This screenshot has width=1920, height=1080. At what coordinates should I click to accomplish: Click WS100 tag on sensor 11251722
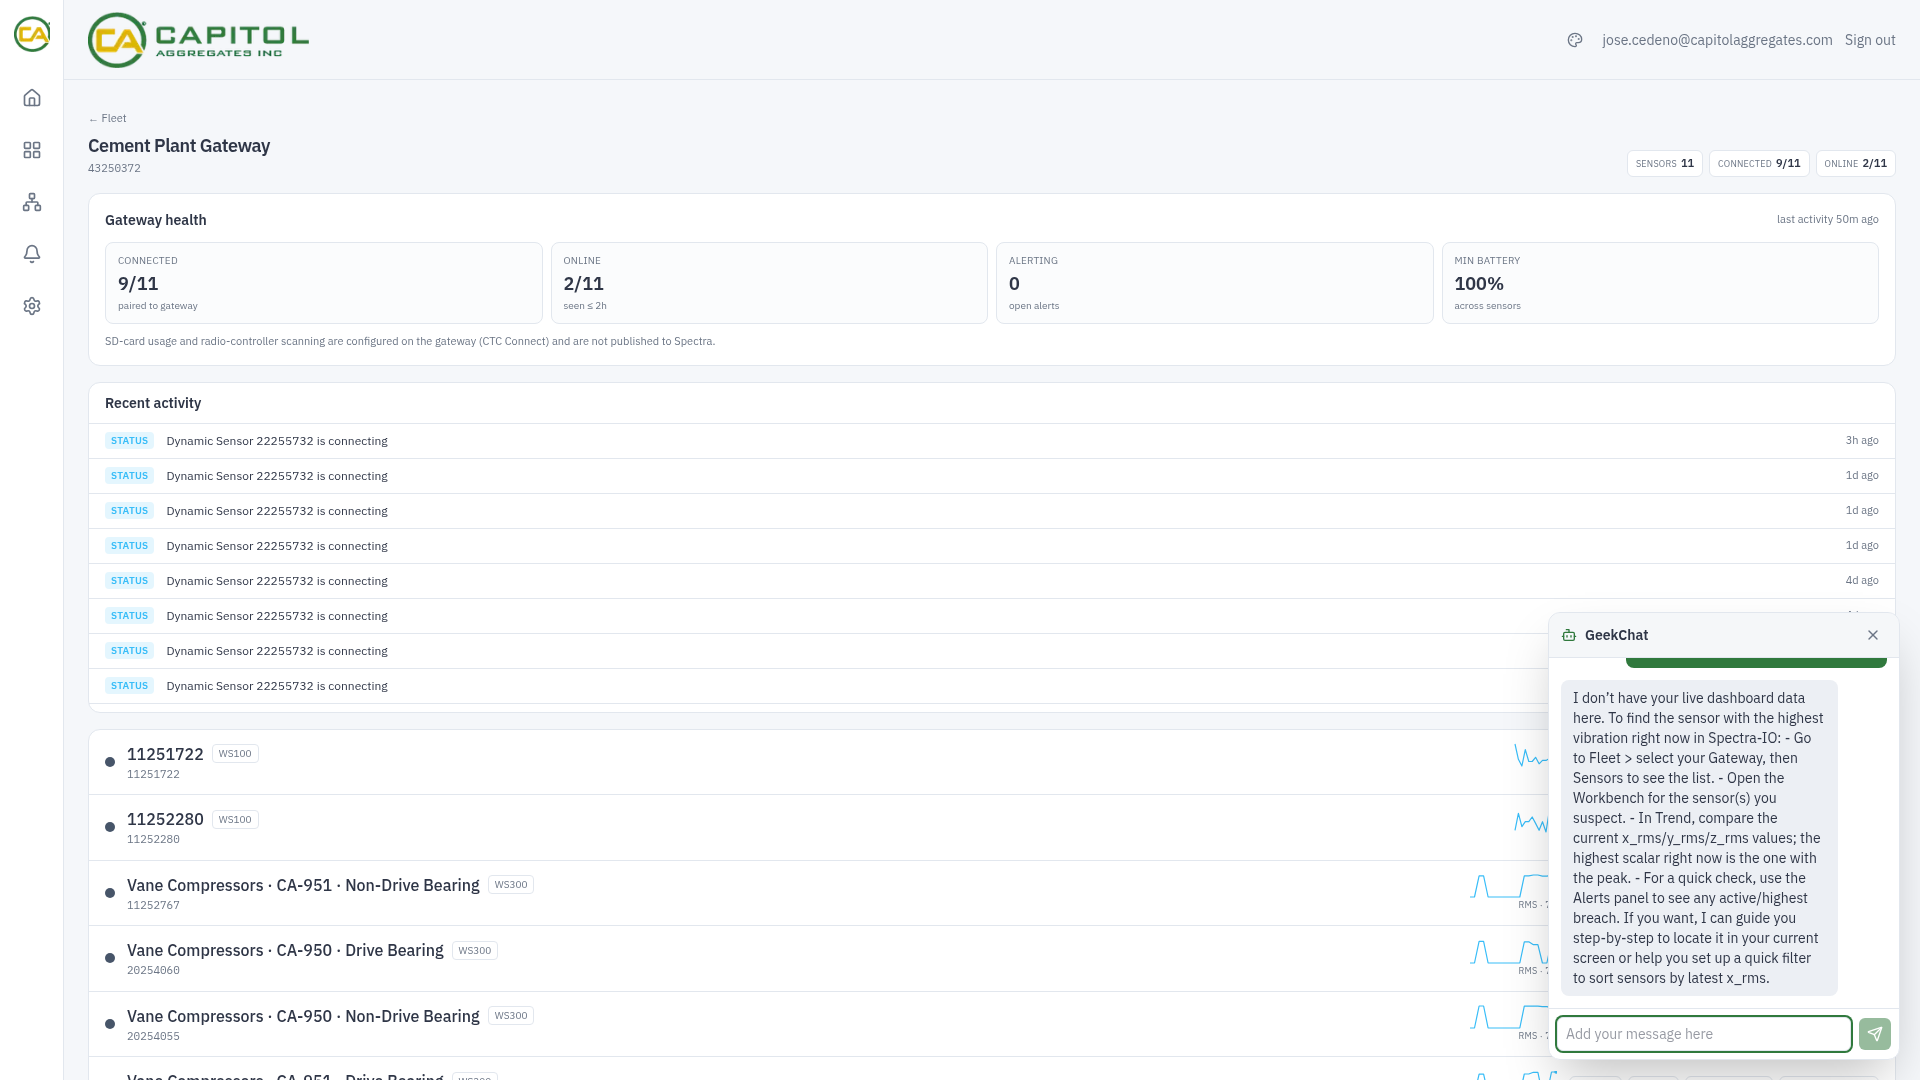pyautogui.click(x=235, y=754)
